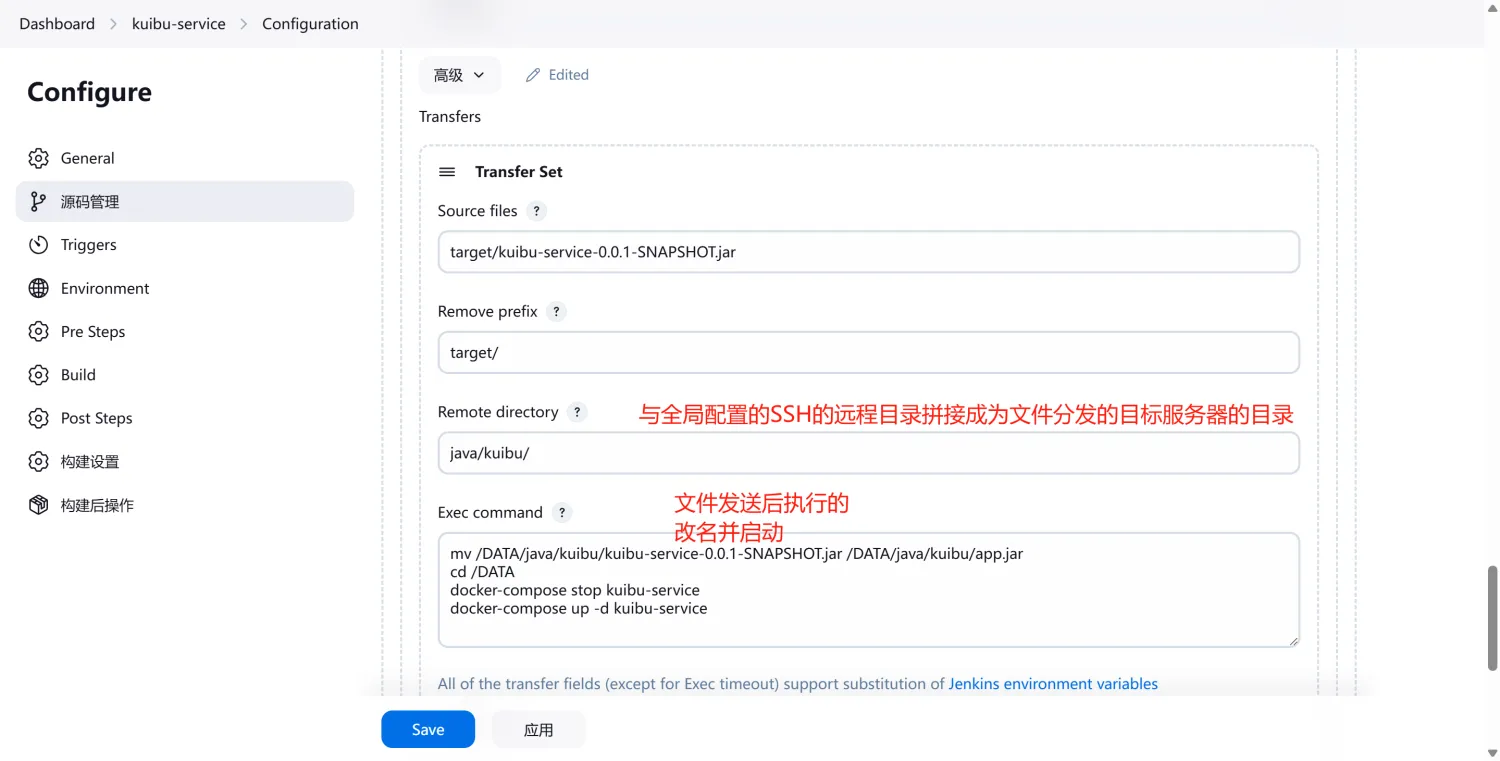This screenshot has width=1500, height=761.
Task: Click the 构建后操作 cube icon
Action: click(38, 505)
